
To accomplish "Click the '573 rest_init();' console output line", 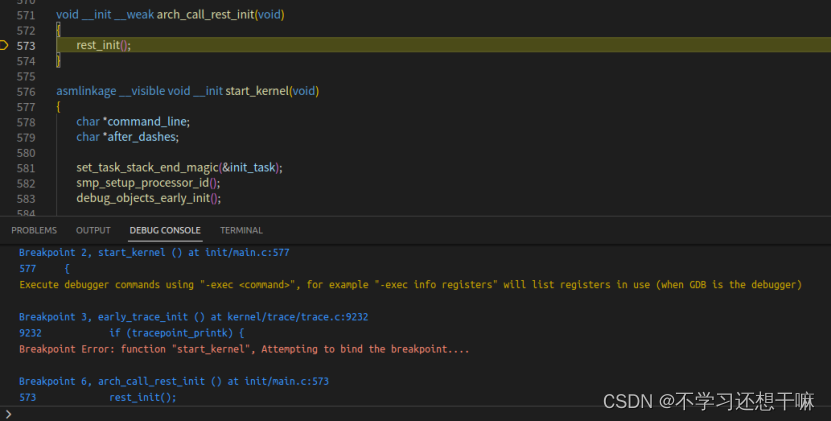I will (98, 397).
